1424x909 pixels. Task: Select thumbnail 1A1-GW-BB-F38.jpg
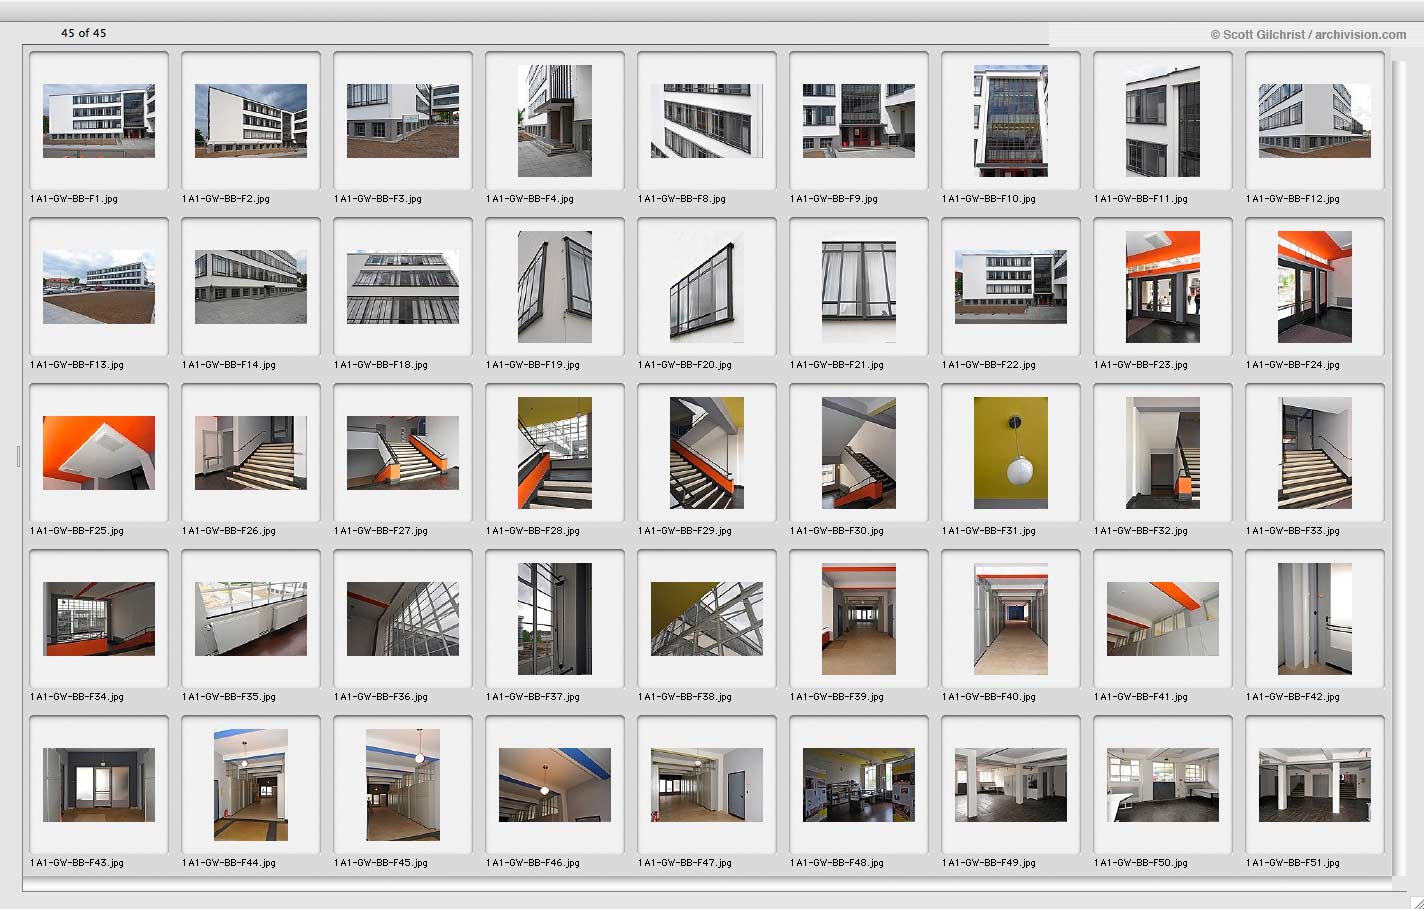[707, 619]
